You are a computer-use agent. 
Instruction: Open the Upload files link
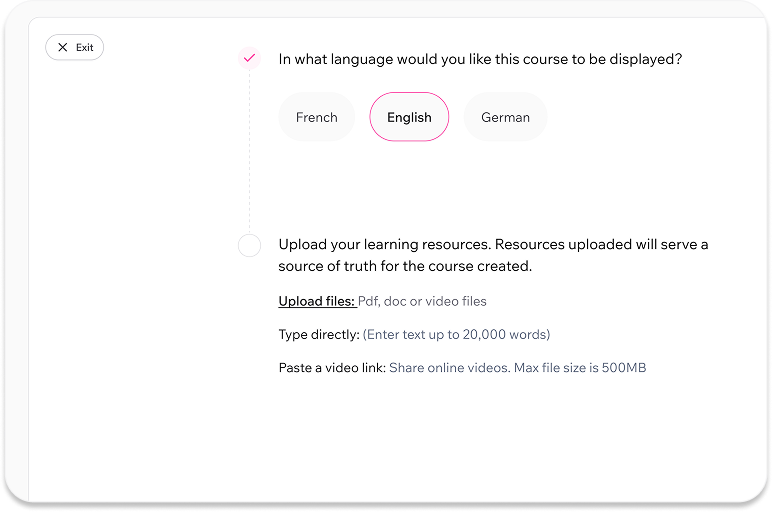317,301
